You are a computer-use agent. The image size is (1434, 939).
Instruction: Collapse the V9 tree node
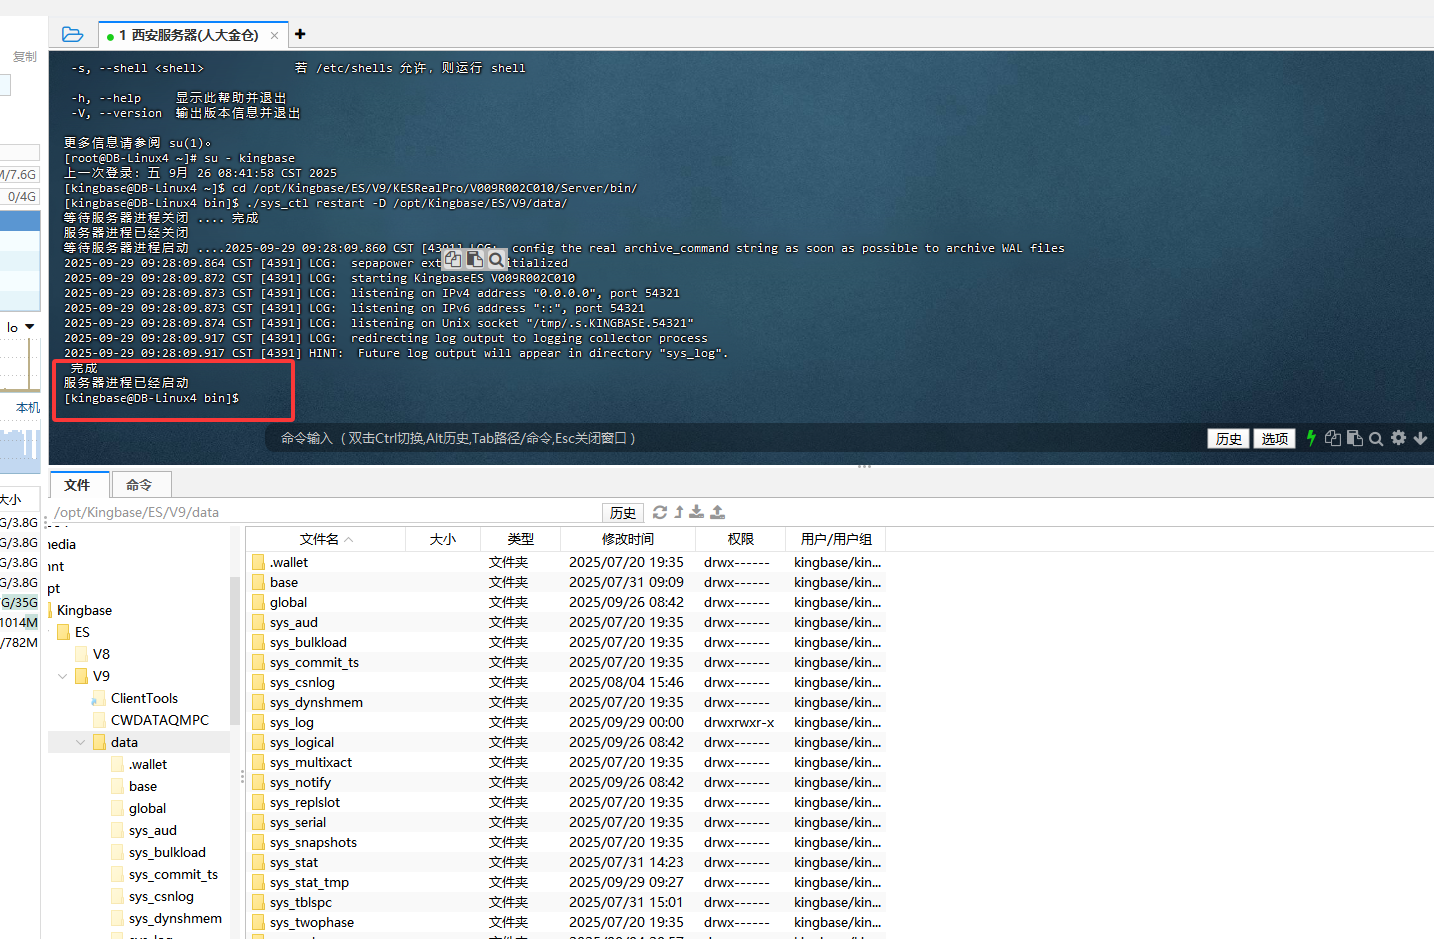[x=63, y=676]
